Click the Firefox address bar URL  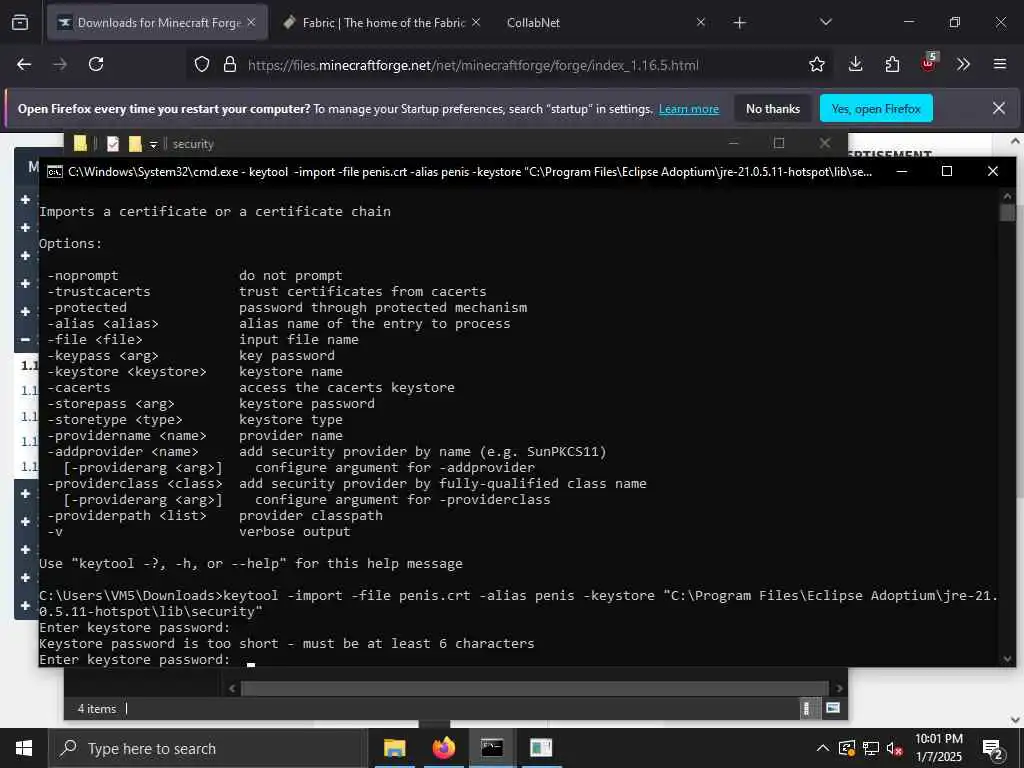coord(473,65)
